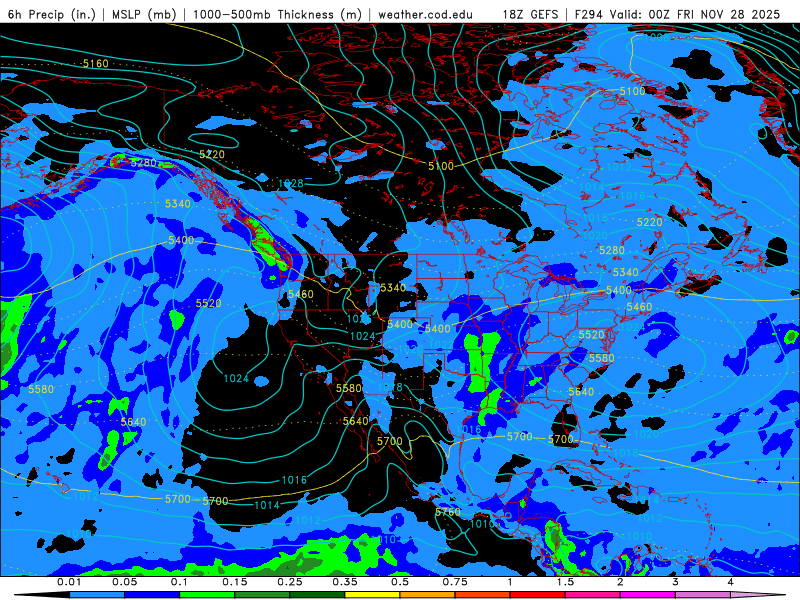
Task: Click the 'FRI NOV 28 2025' valid date
Action: click(729, 14)
